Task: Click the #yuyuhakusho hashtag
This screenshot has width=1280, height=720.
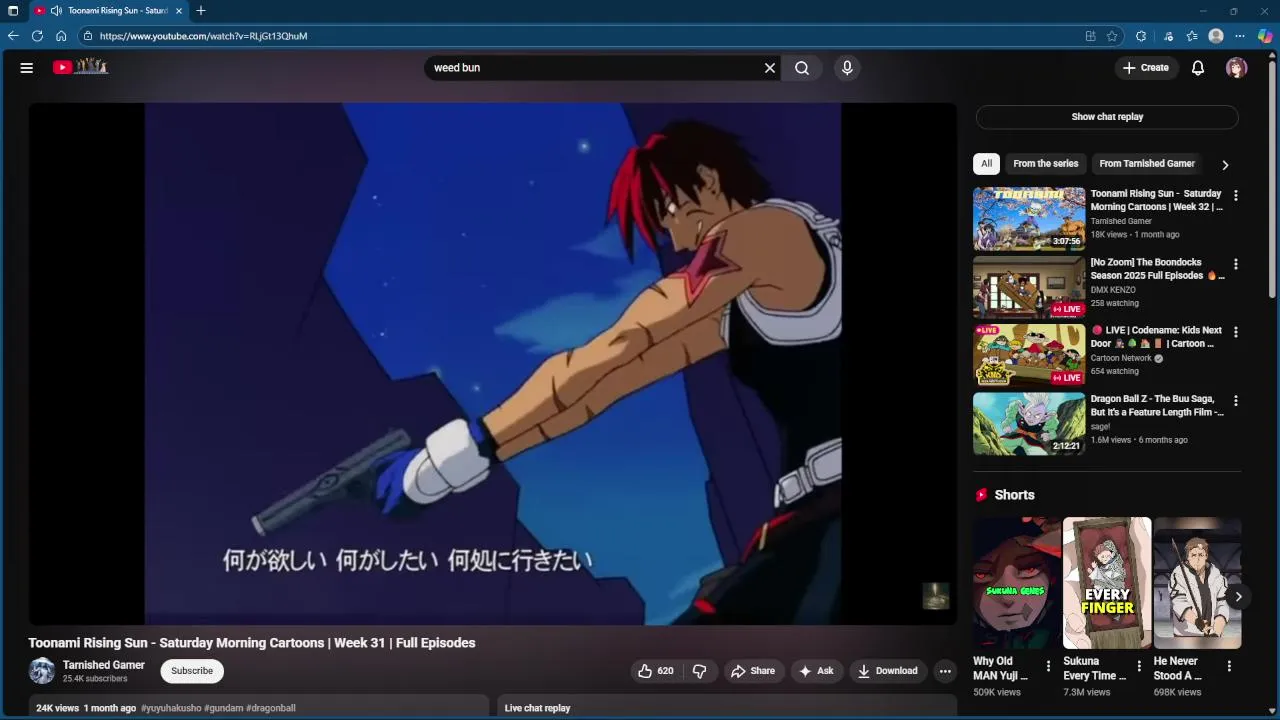Action: pos(171,708)
